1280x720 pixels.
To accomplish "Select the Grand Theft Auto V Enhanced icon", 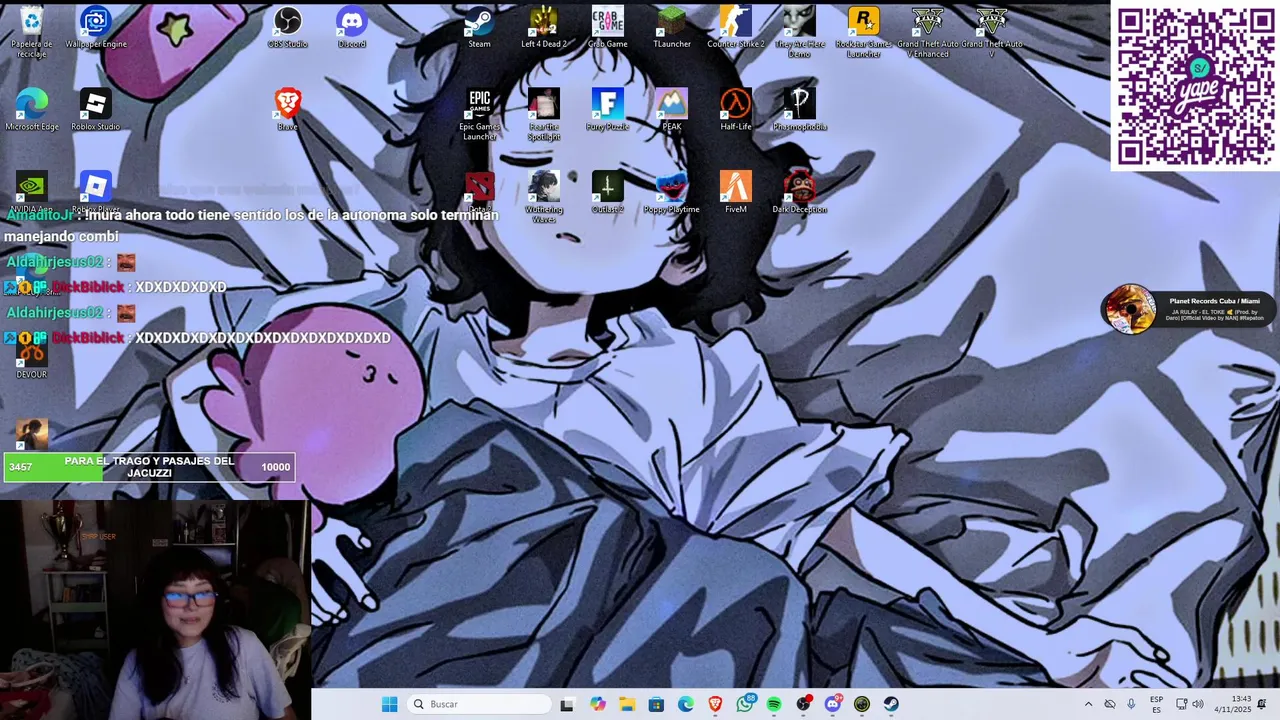I will [x=928, y=32].
